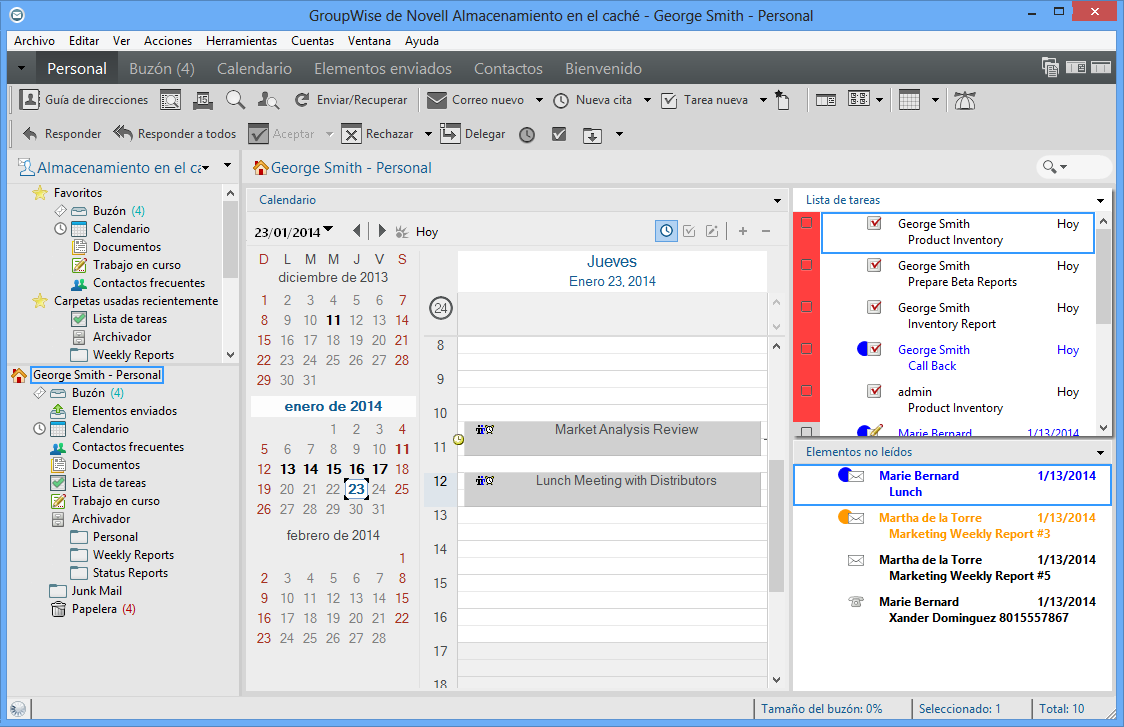
Task: Click the plus icon in calendar header
Action: point(743,231)
